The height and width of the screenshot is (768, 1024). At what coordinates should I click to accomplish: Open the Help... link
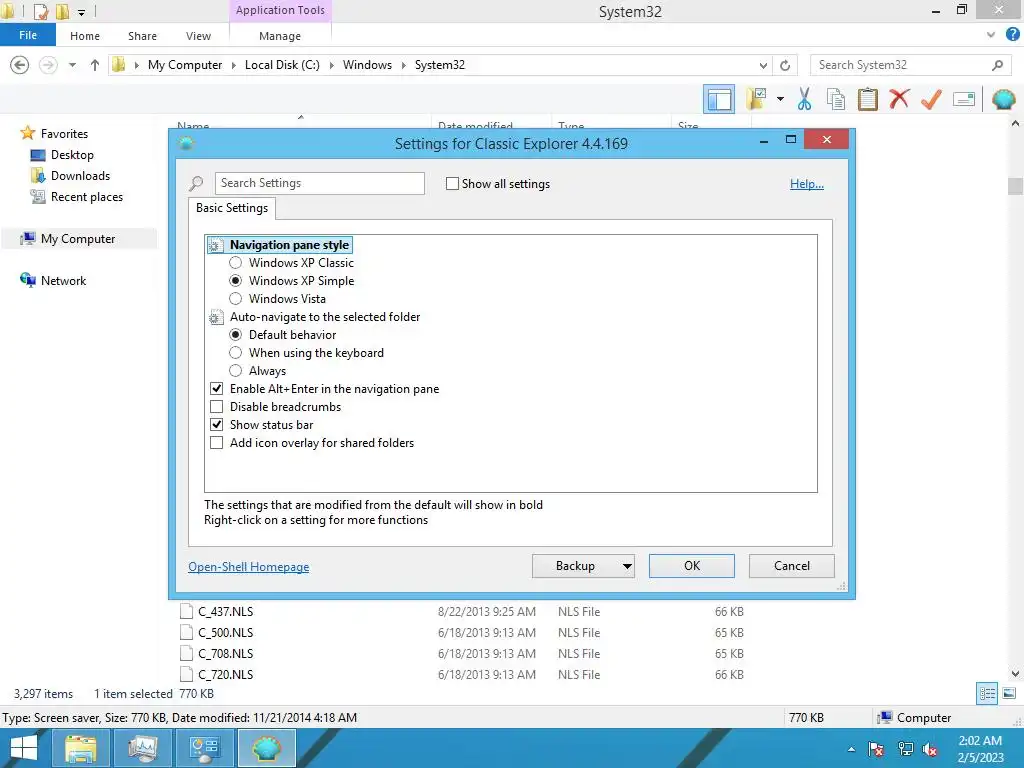click(807, 184)
